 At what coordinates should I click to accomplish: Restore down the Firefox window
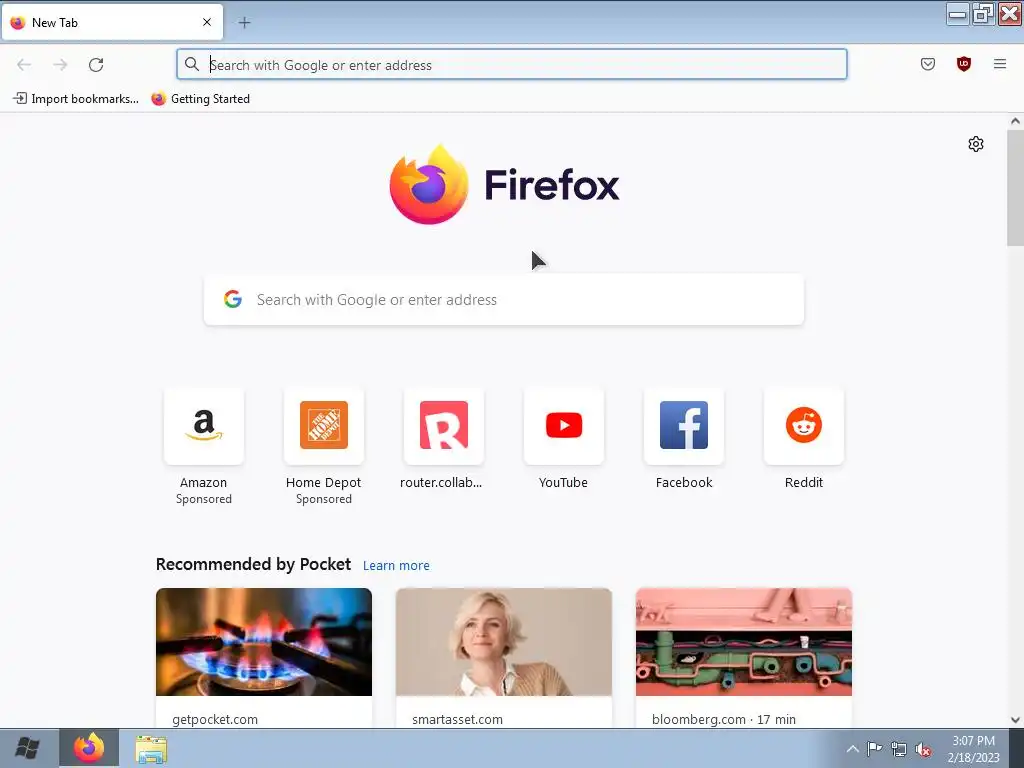[x=982, y=14]
